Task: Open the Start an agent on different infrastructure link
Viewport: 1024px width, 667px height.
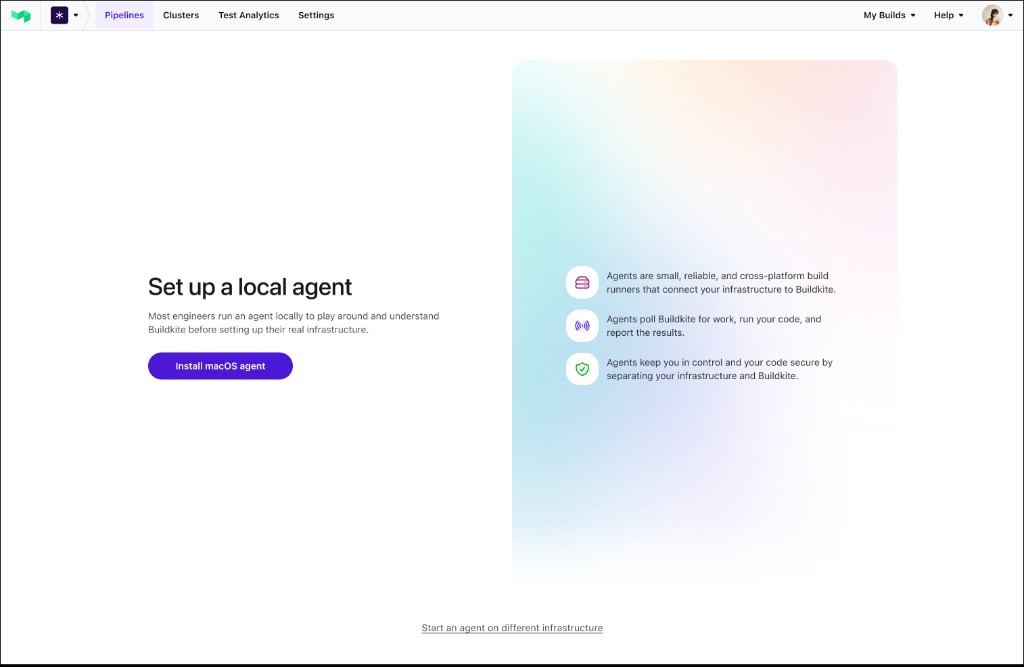Action: point(512,627)
